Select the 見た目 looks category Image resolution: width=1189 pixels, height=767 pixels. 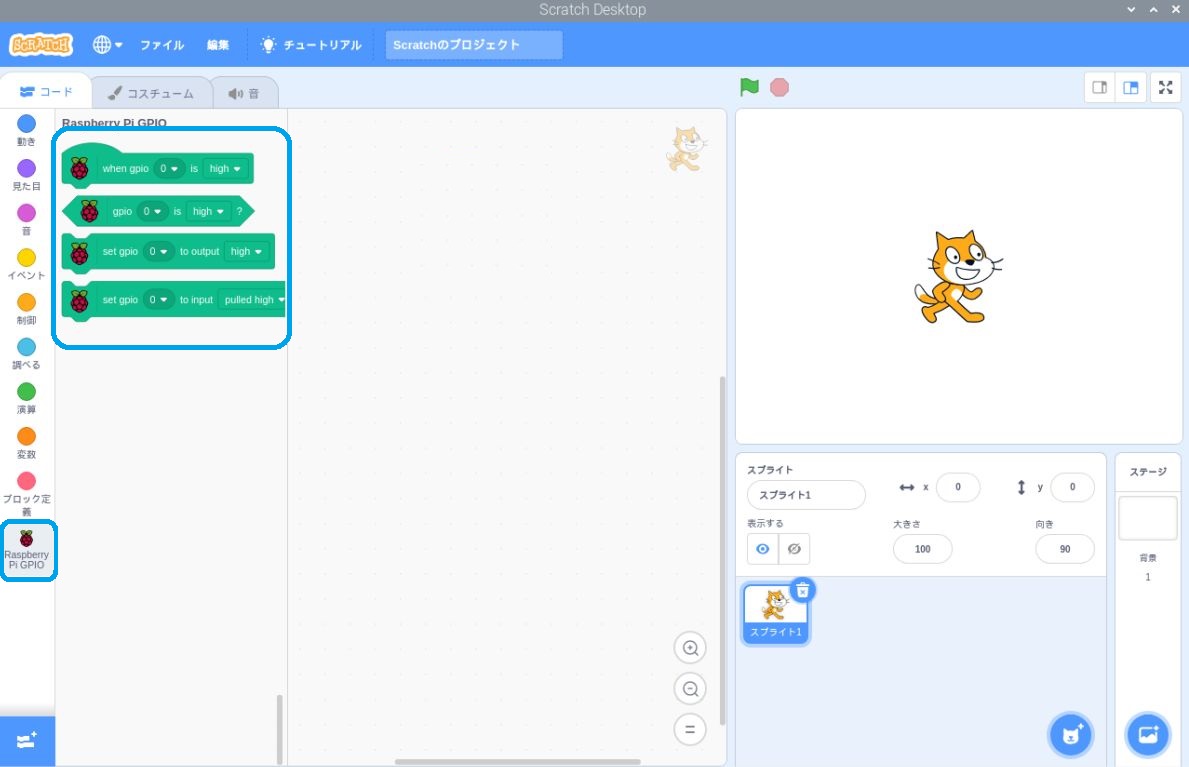click(27, 175)
